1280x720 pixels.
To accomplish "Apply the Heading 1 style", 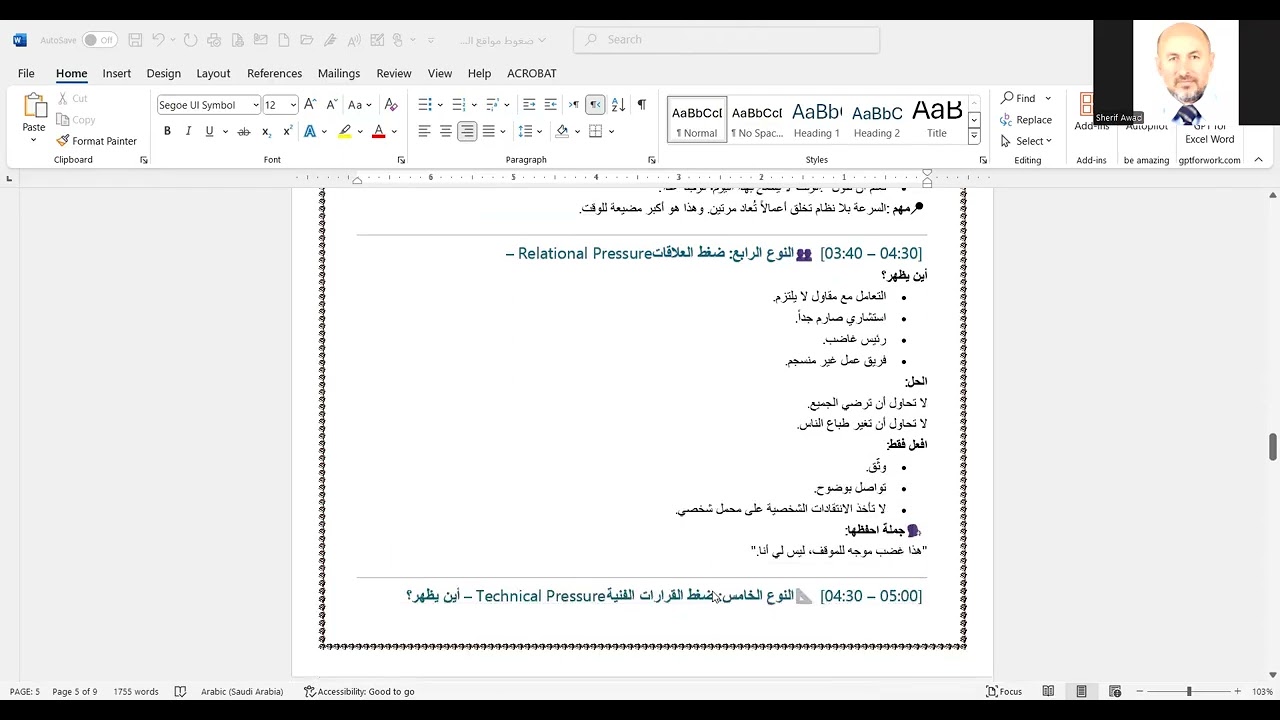I will (x=817, y=119).
